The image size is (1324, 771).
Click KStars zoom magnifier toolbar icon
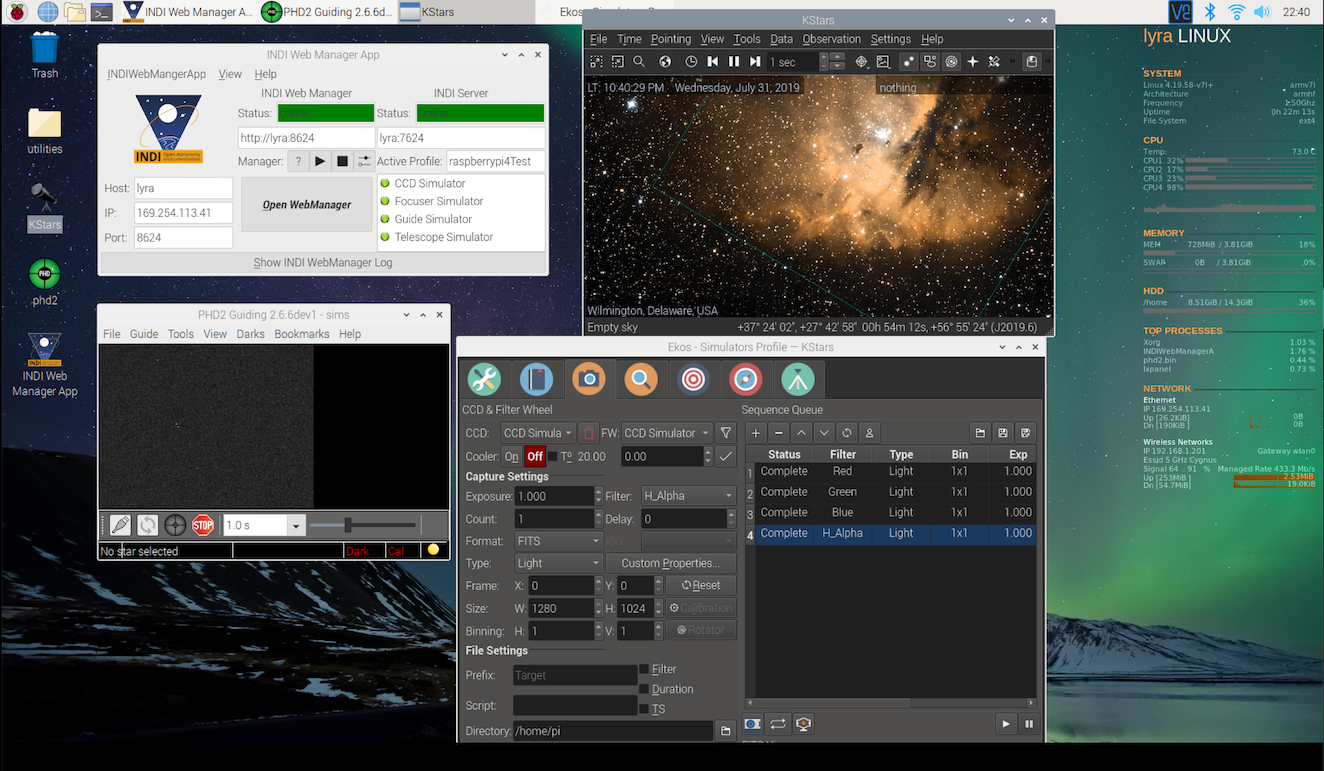point(639,62)
